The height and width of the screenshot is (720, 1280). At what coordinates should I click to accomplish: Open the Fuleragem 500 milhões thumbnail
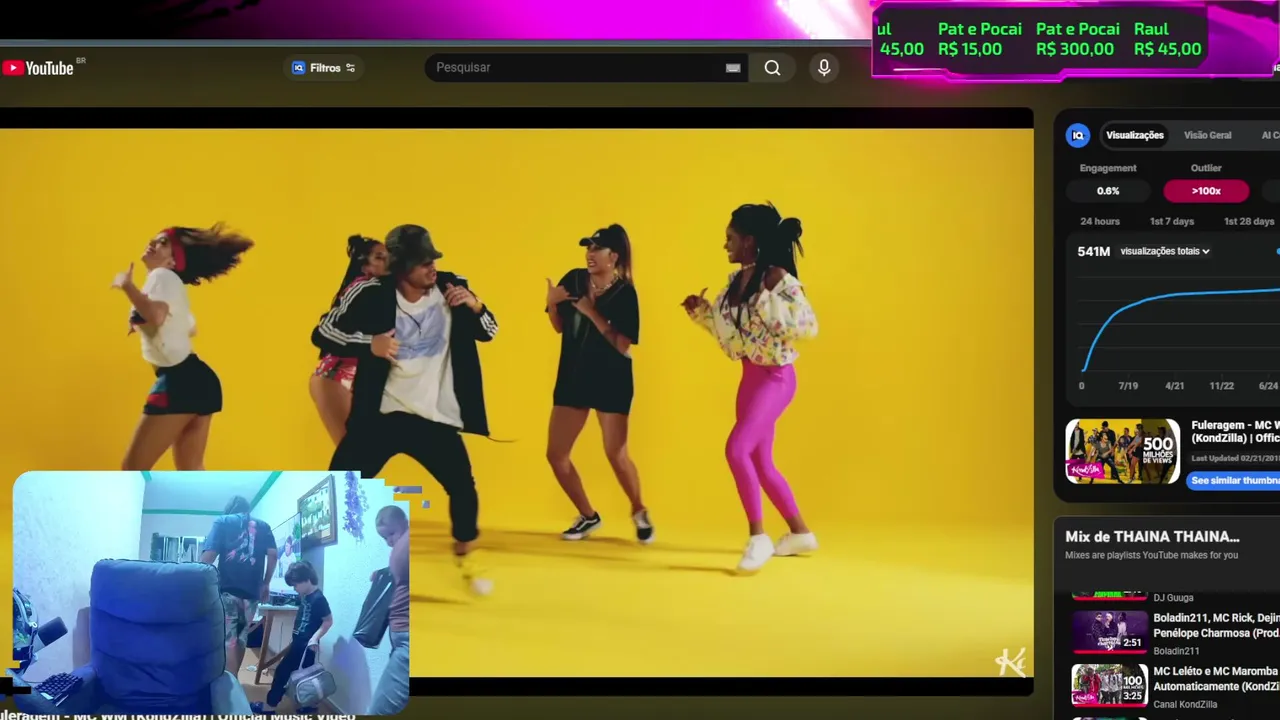pyautogui.click(x=1122, y=451)
